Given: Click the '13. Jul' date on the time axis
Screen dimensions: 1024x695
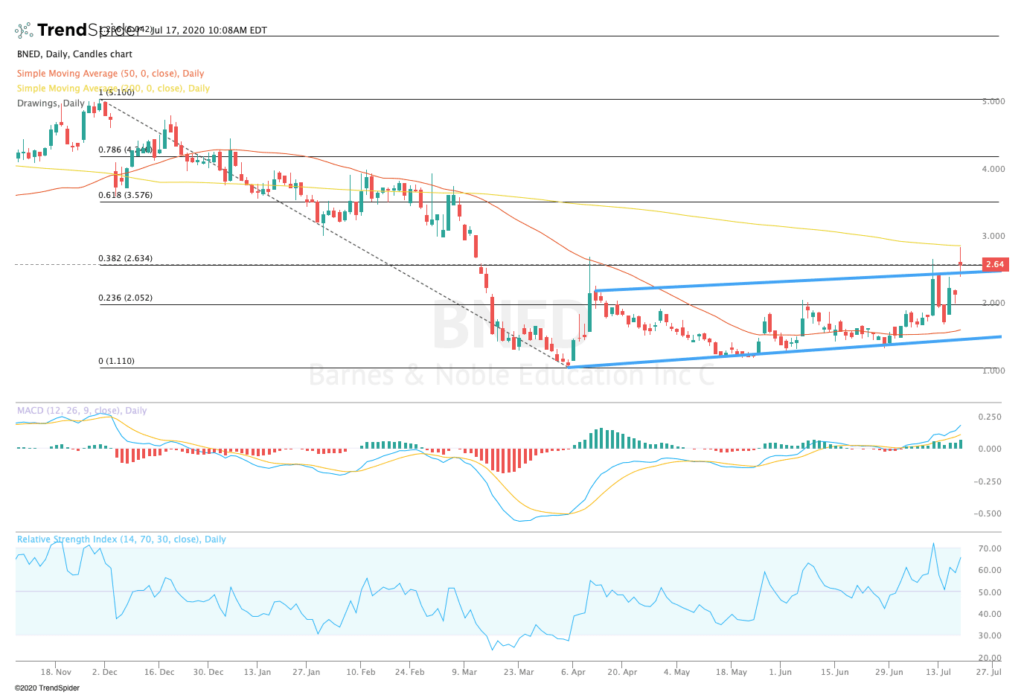Looking at the screenshot, I should [938, 671].
